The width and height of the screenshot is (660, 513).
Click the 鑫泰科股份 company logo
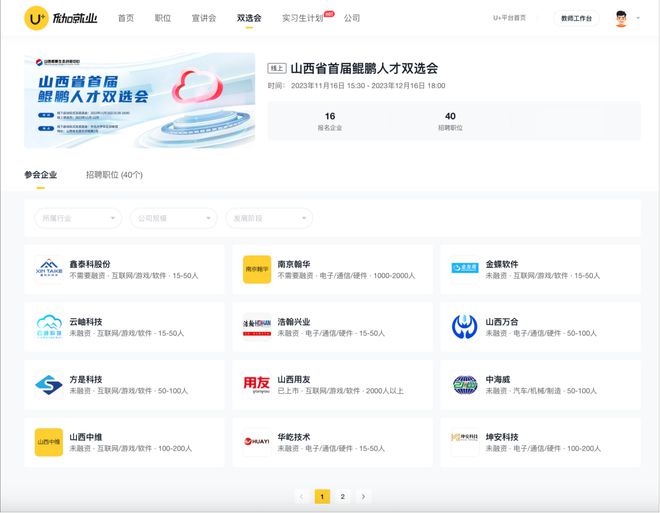click(x=49, y=269)
